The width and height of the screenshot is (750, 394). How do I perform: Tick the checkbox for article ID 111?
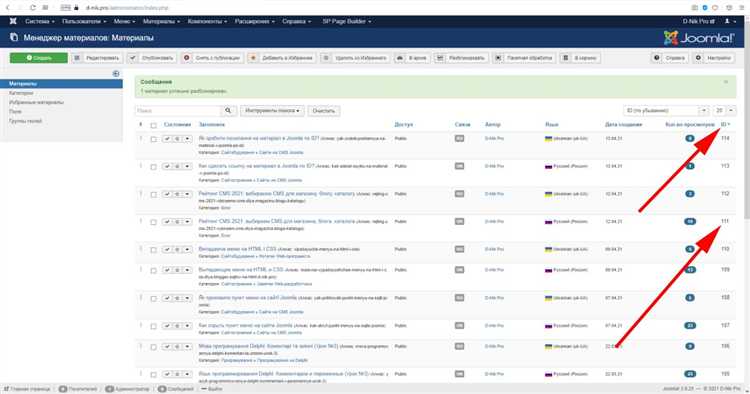[x=153, y=223]
